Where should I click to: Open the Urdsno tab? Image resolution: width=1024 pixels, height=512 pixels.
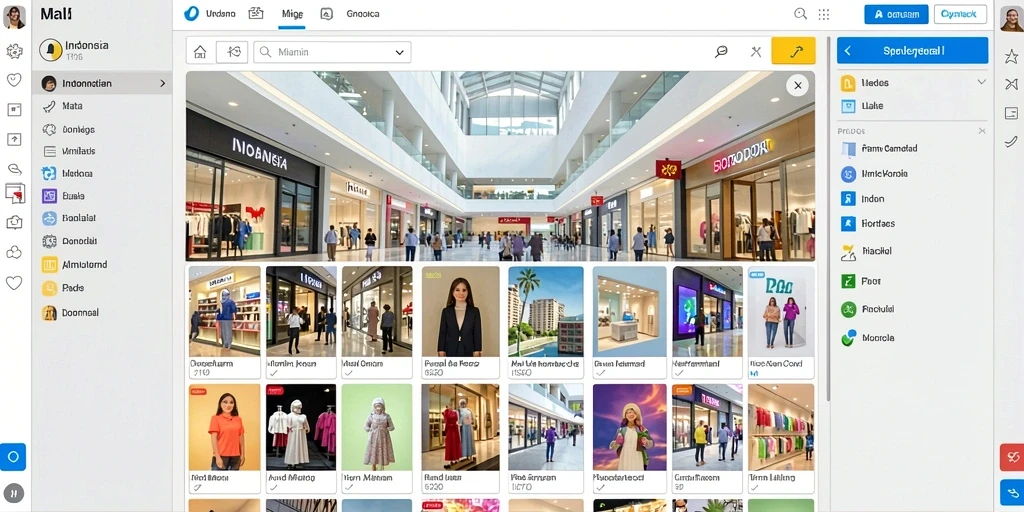click(x=210, y=14)
